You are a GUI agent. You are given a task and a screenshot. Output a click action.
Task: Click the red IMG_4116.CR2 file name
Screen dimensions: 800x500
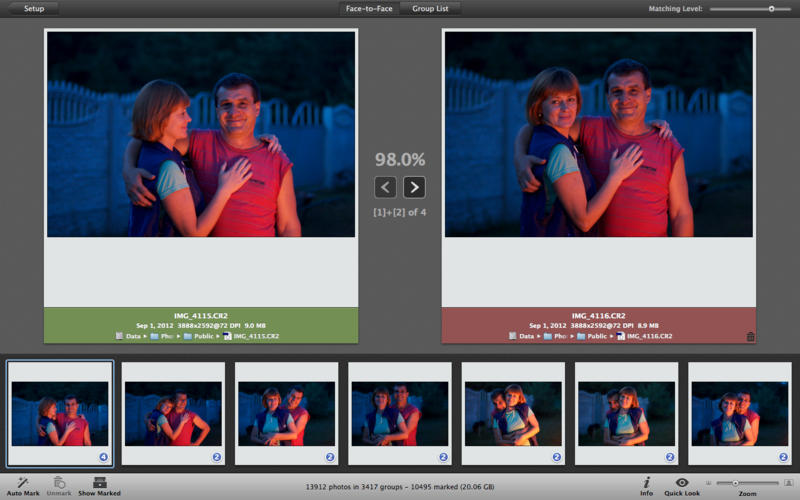tap(598, 316)
